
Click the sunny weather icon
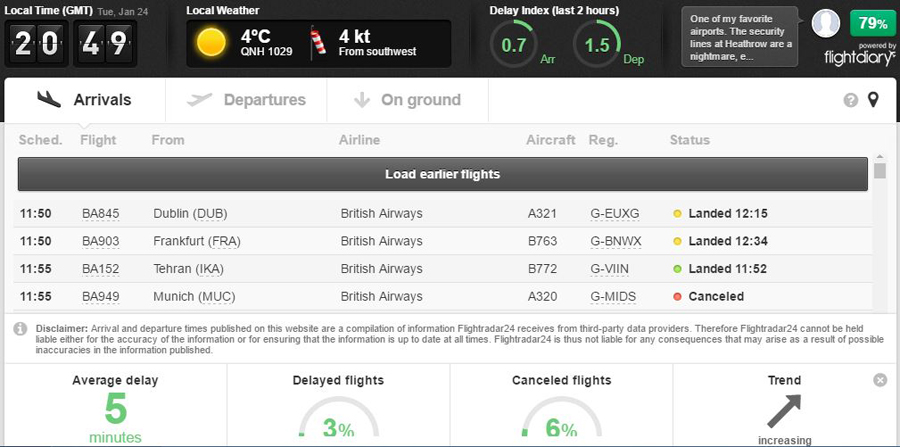[x=211, y=42]
